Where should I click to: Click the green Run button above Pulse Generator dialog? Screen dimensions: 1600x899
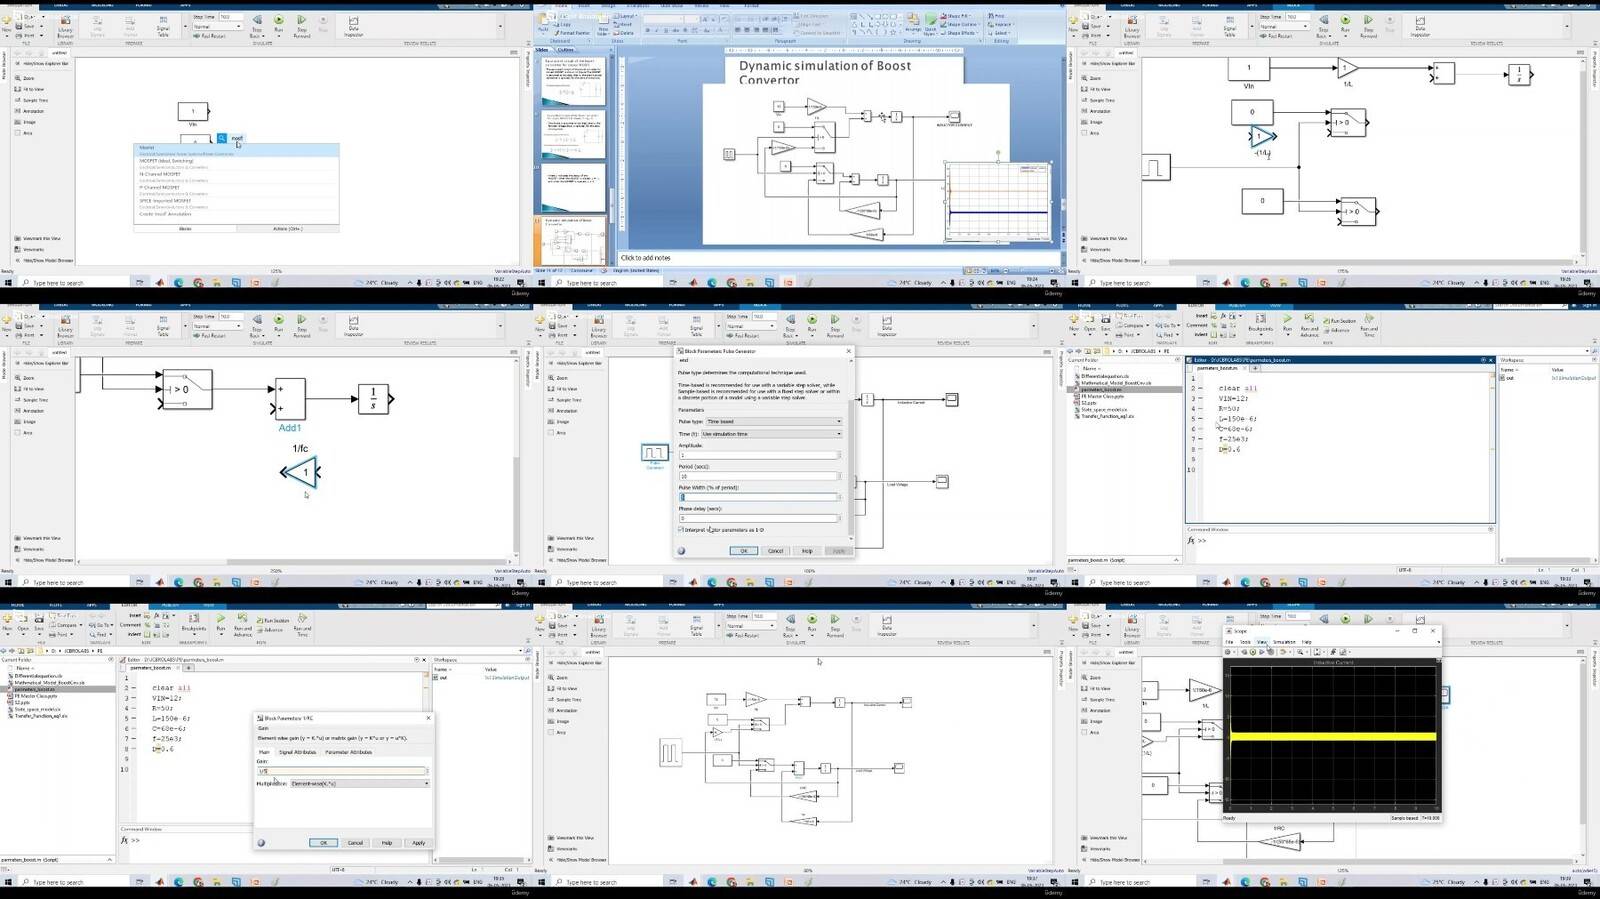(x=812, y=319)
